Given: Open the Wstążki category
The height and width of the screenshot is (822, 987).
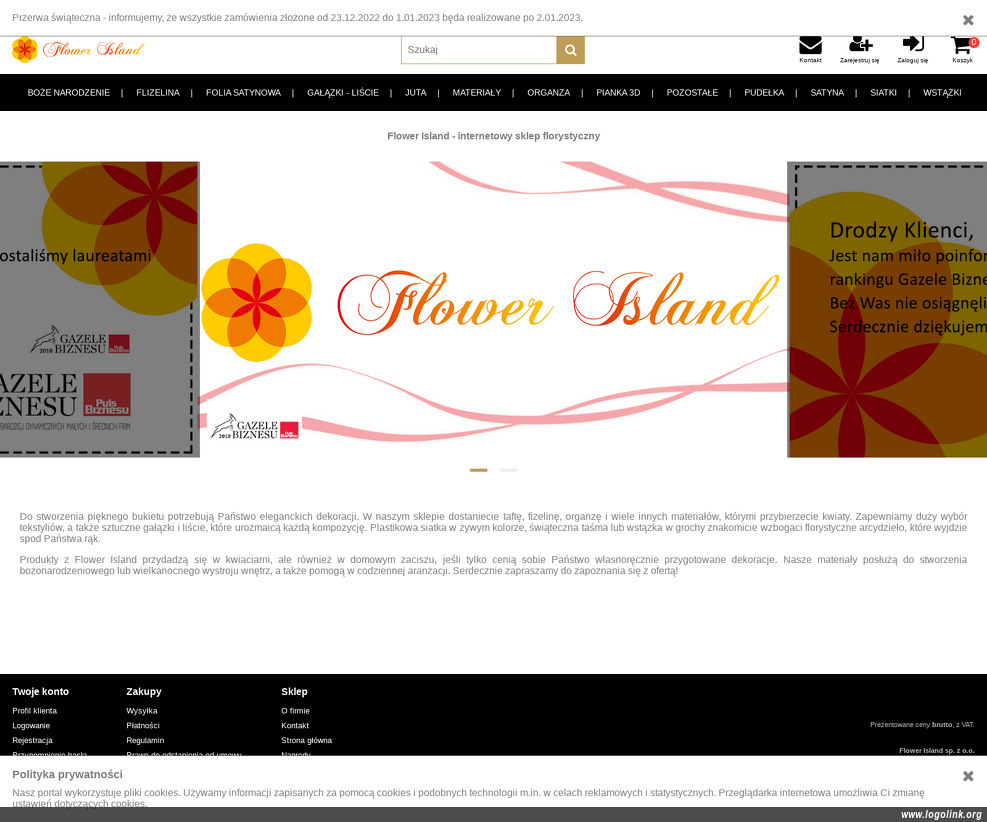Looking at the screenshot, I should coord(942,93).
